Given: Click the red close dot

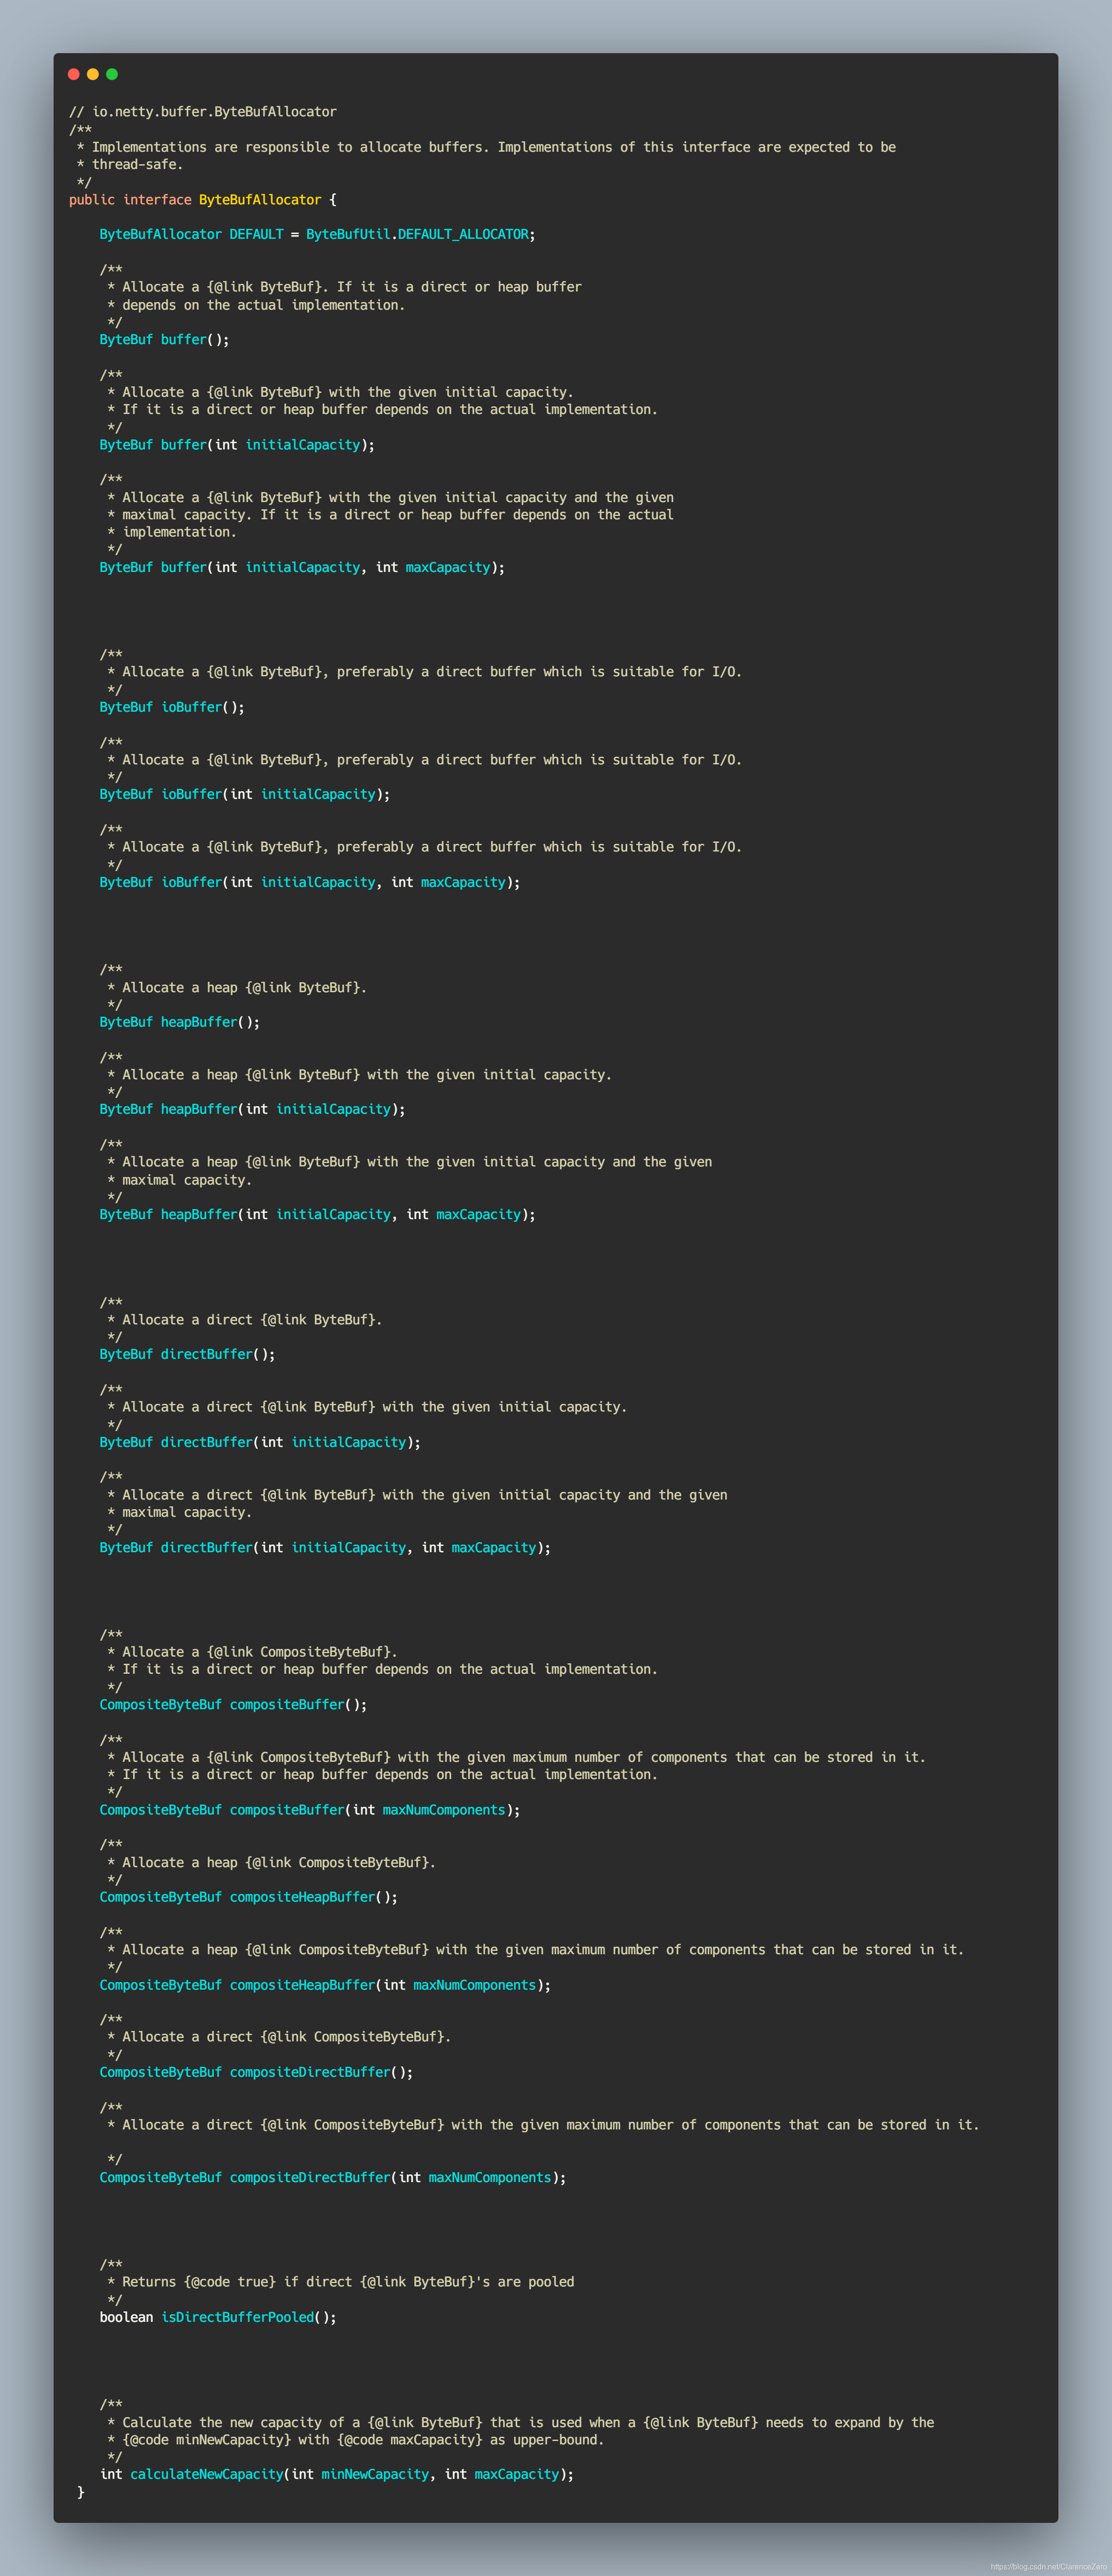Looking at the screenshot, I should click(73, 74).
